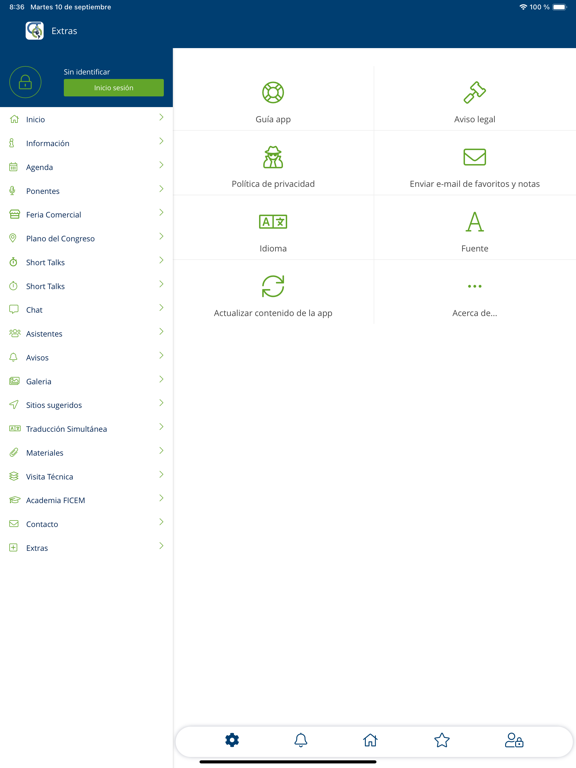576x768 pixels.
Task: Select the Idioma translation icon
Action: (x=273, y=222)
